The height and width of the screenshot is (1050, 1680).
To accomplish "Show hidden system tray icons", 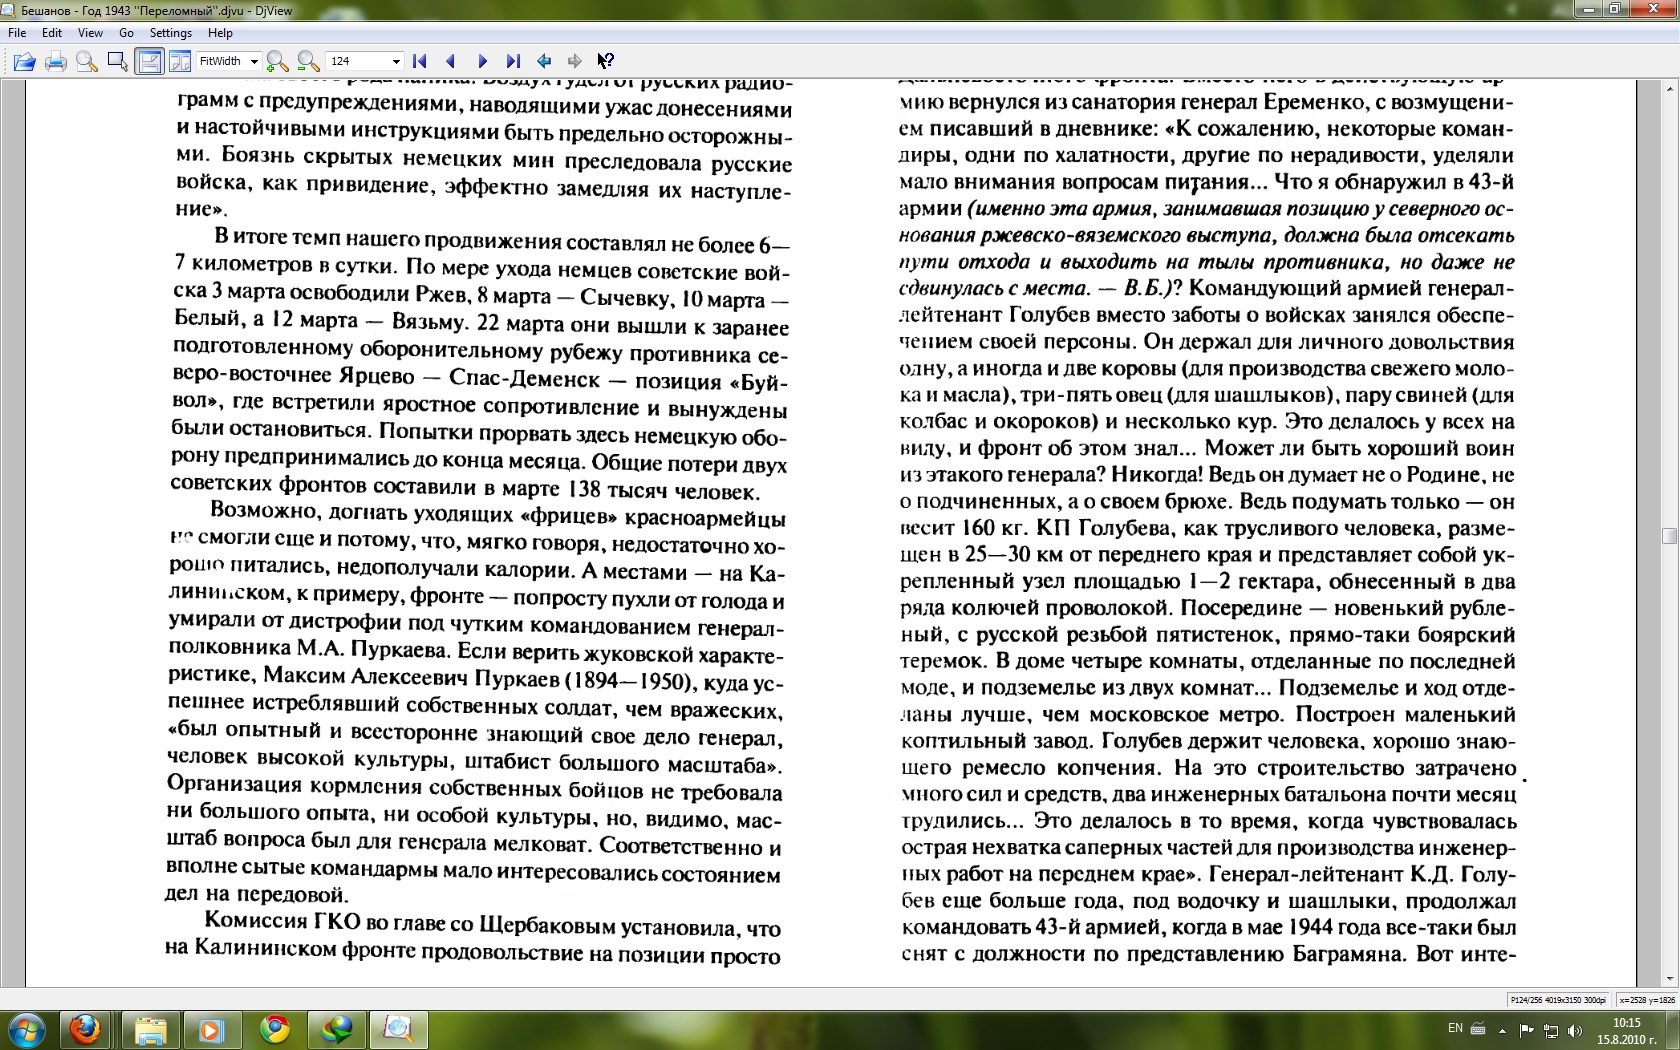I will (1502, 1030).
